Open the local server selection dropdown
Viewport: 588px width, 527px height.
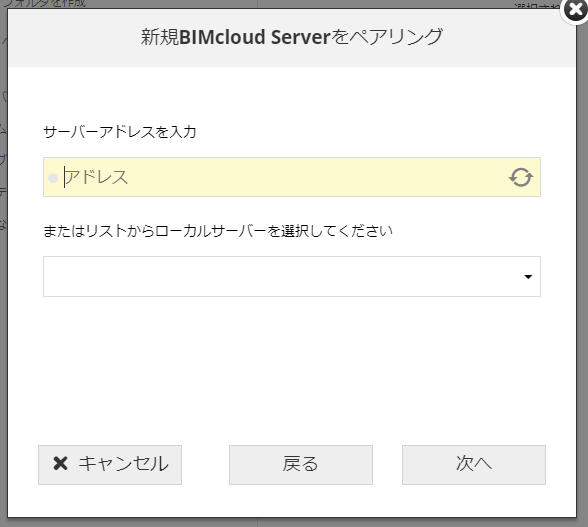[x=292, y=276]
